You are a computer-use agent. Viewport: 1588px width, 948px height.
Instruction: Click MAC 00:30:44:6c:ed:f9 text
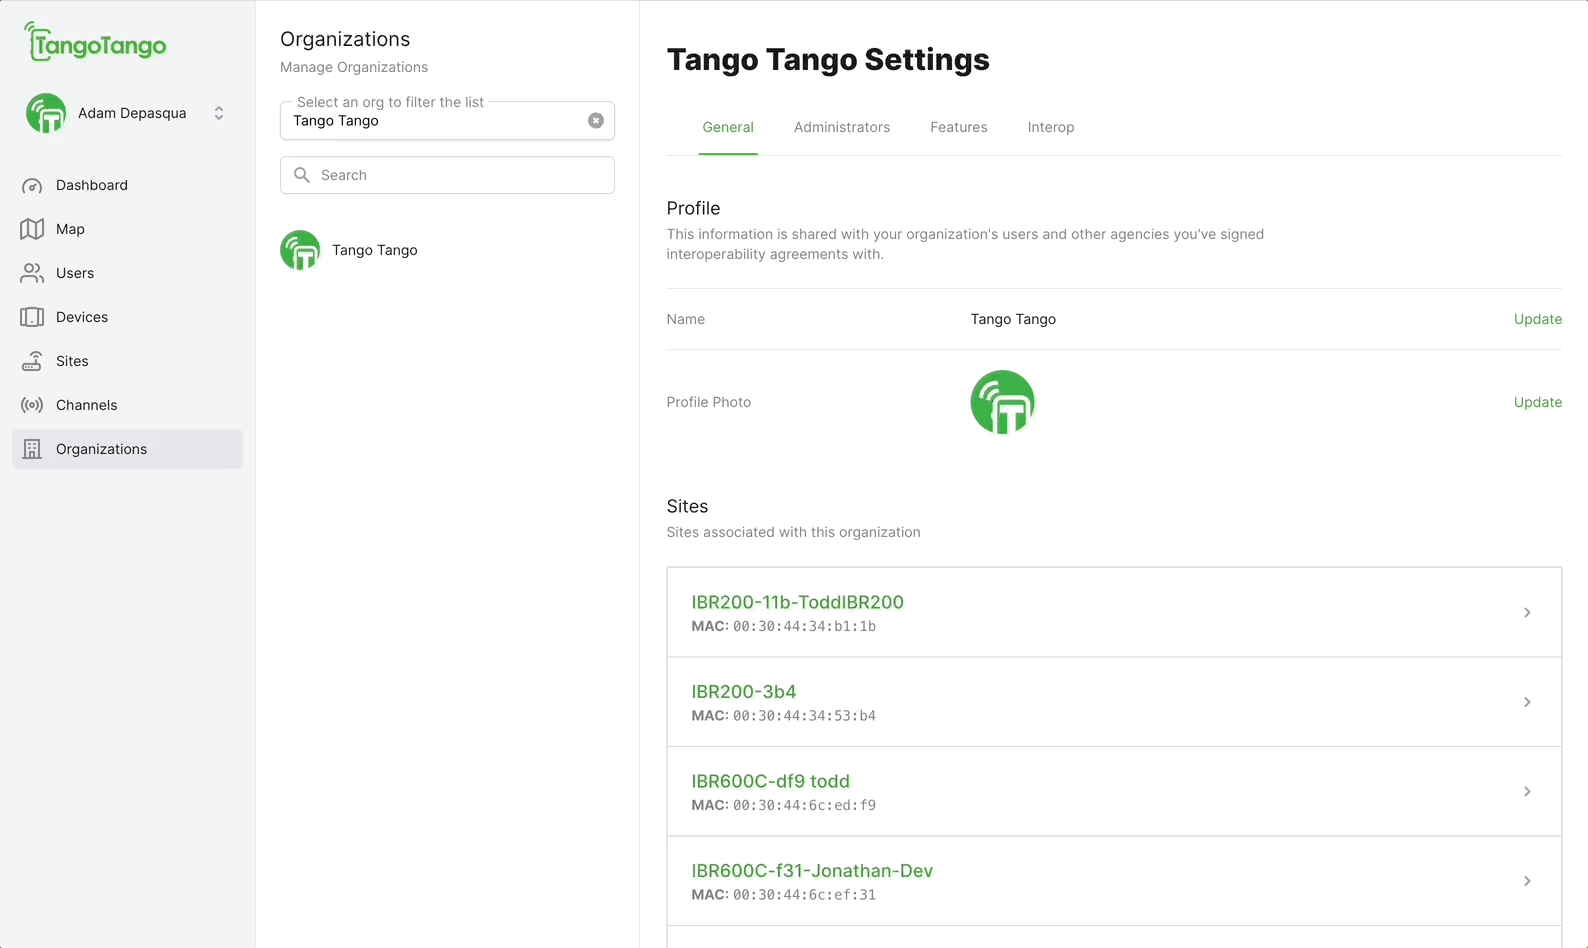pyautogui.click(x=784, y=806)
